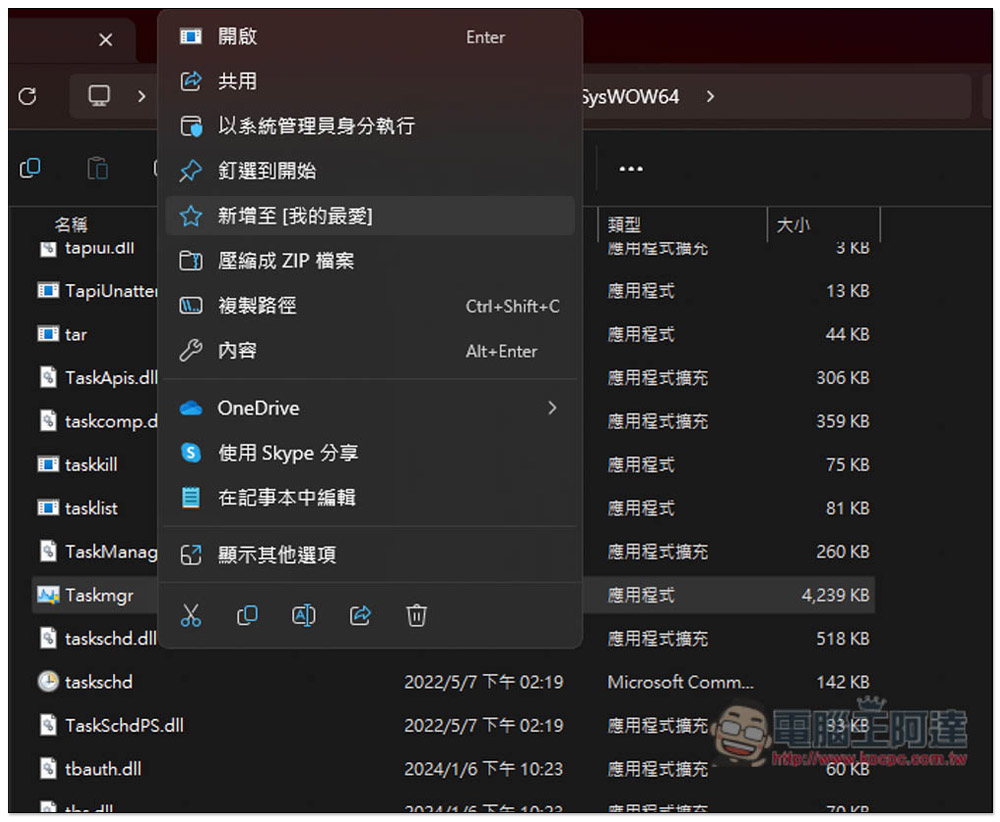
Task: Close the Explorer tab with X button
Action: (x=106, y=40)
